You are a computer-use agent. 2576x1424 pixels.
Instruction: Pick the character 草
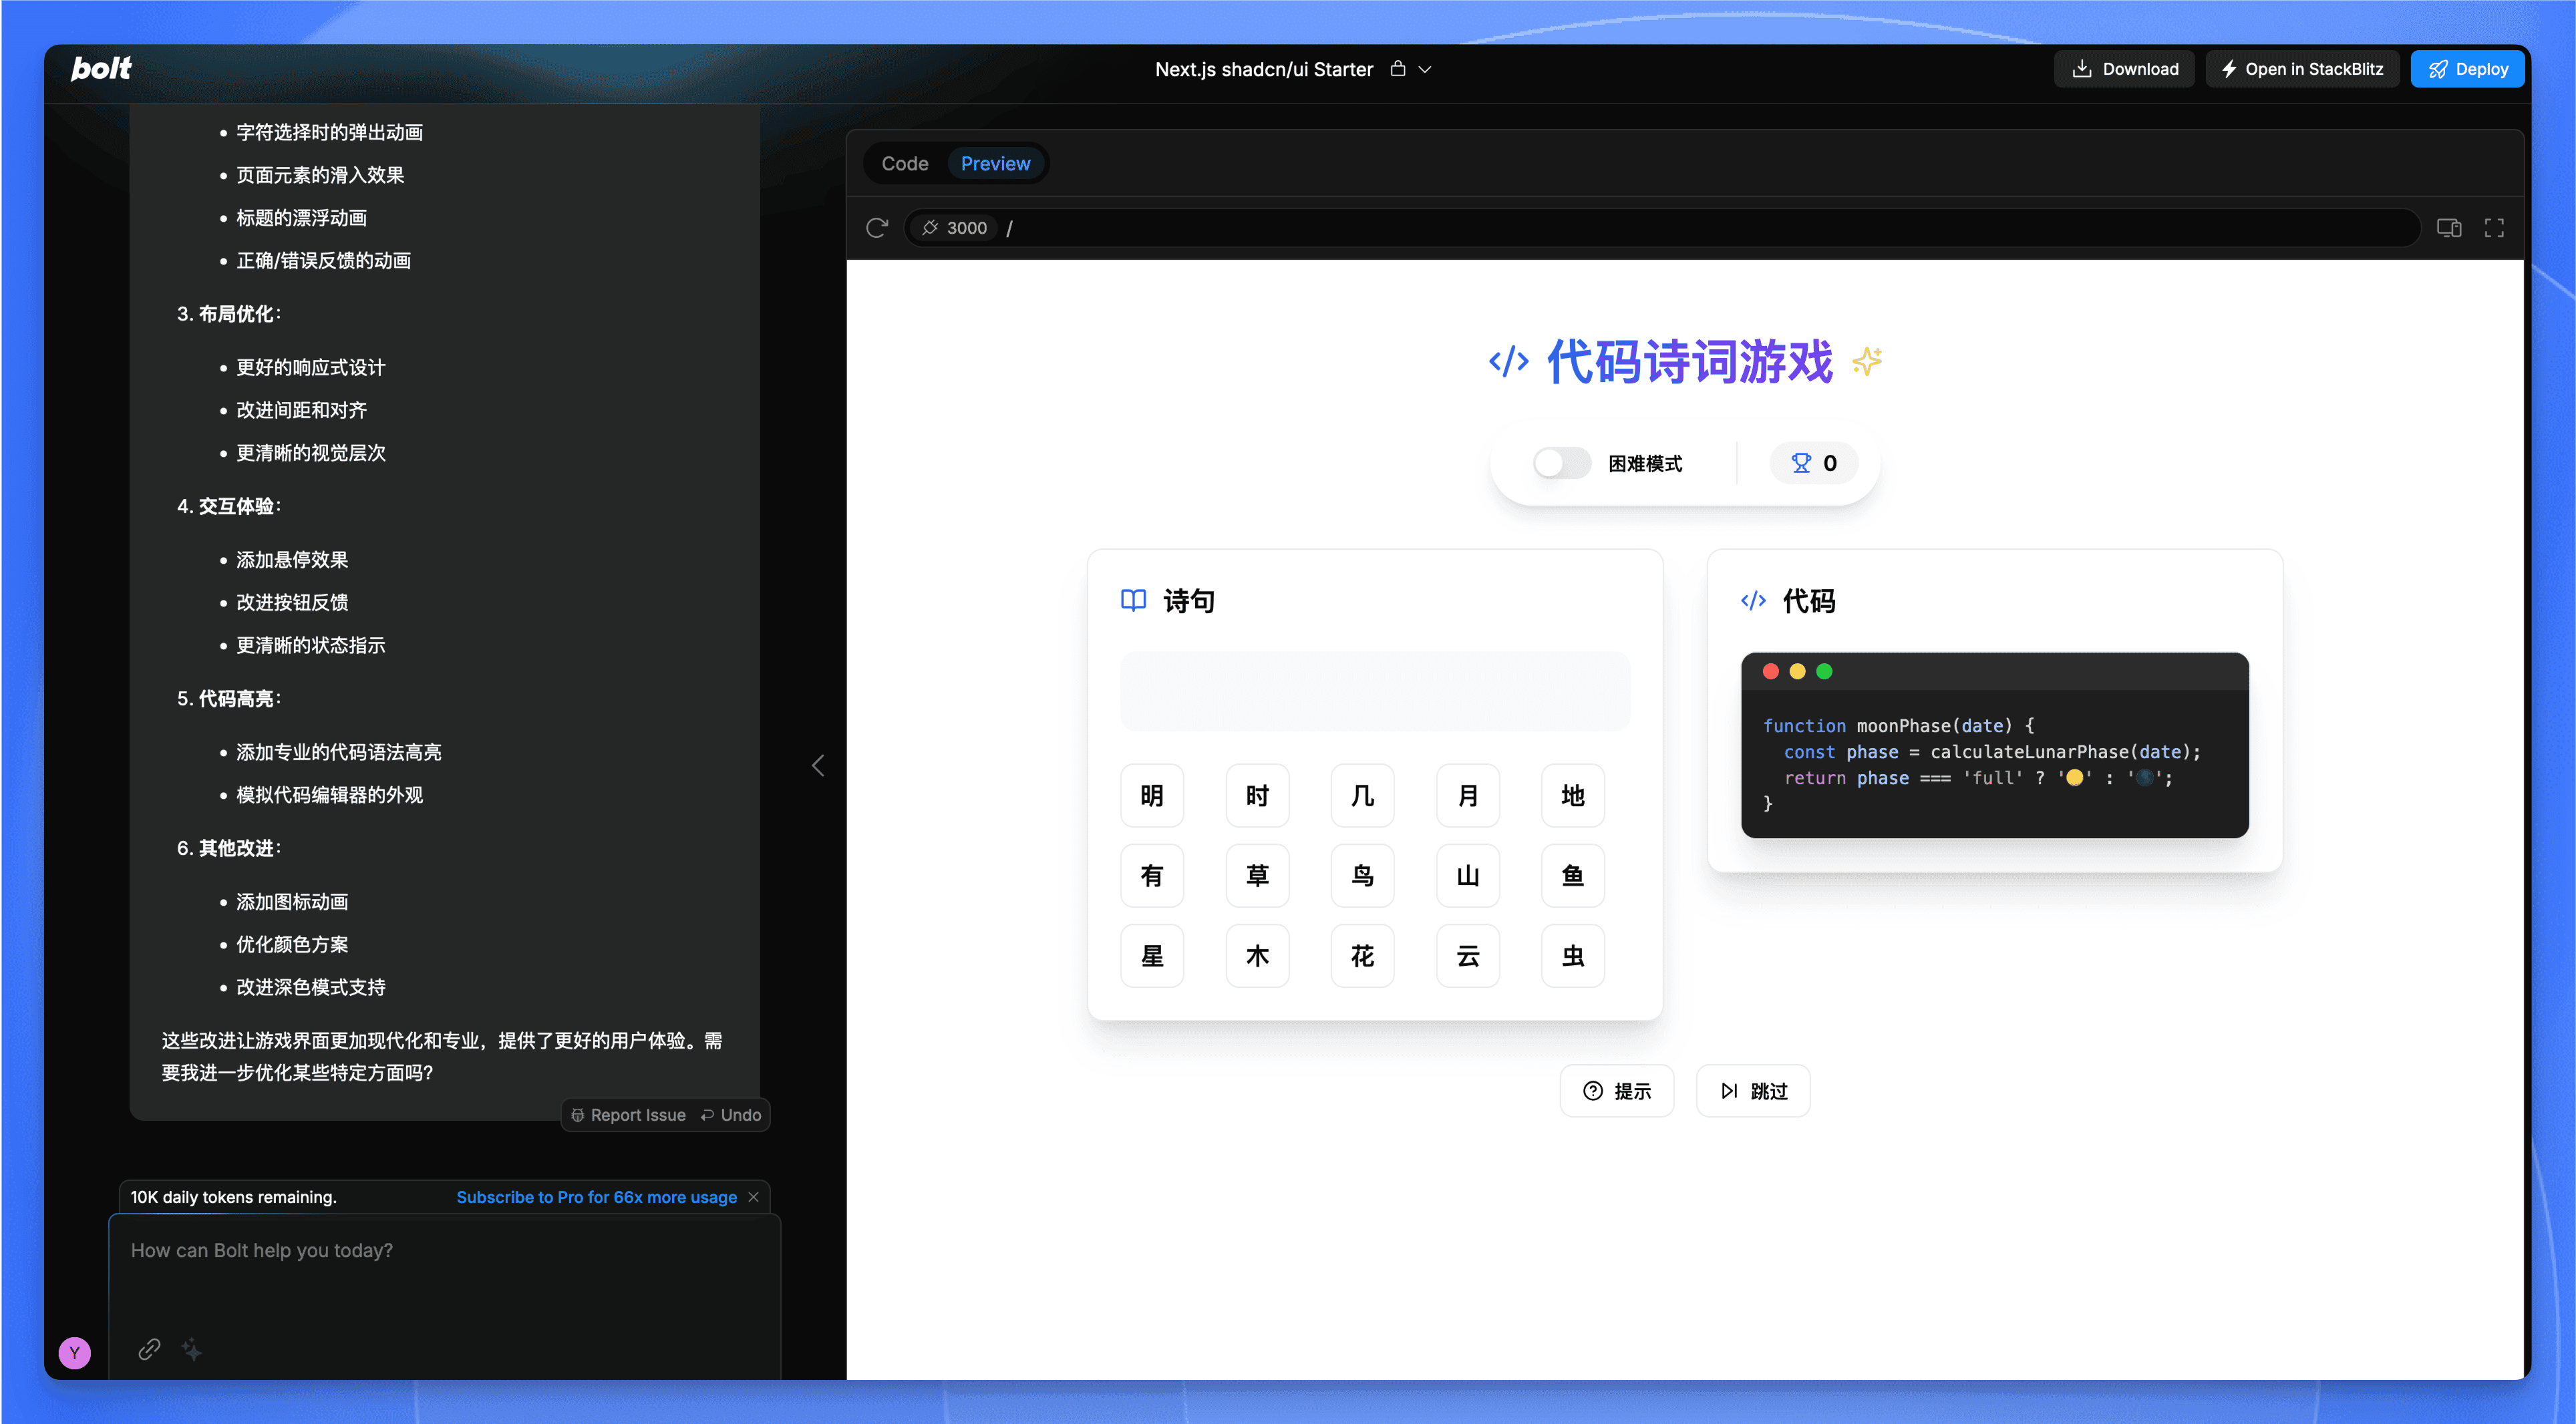pos(1257,875)
